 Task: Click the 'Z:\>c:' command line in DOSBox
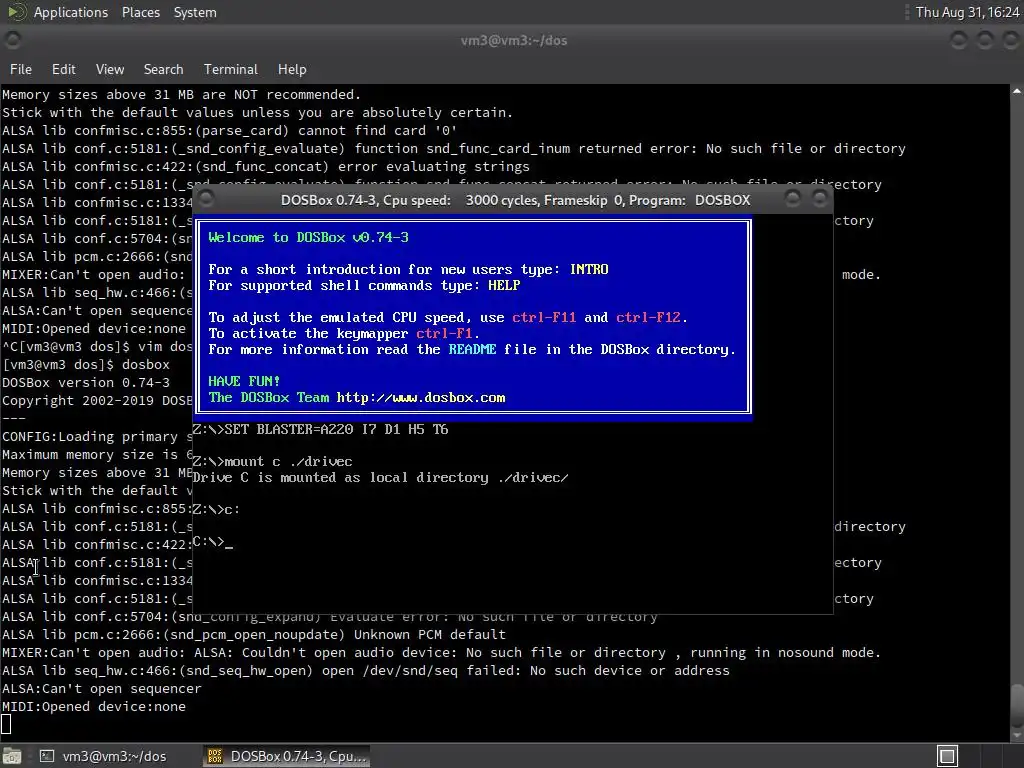tap(216, 509)
